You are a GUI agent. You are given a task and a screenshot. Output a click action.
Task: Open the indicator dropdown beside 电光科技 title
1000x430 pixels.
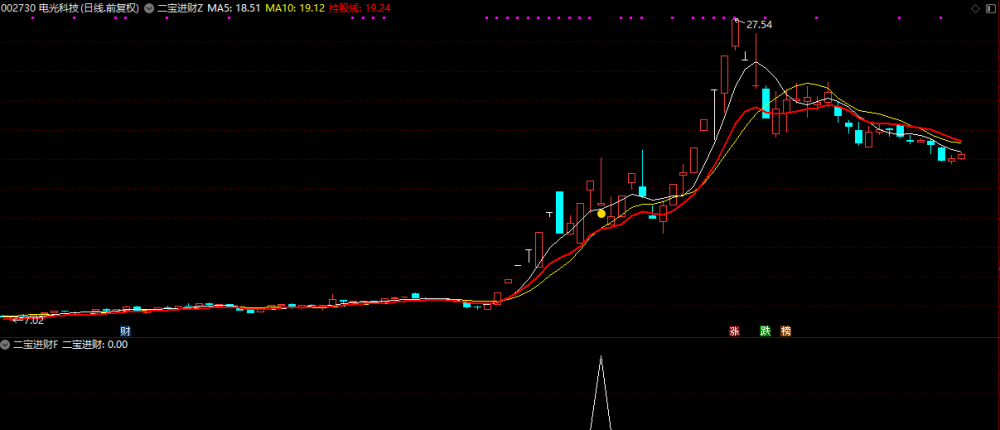[149, 8]
